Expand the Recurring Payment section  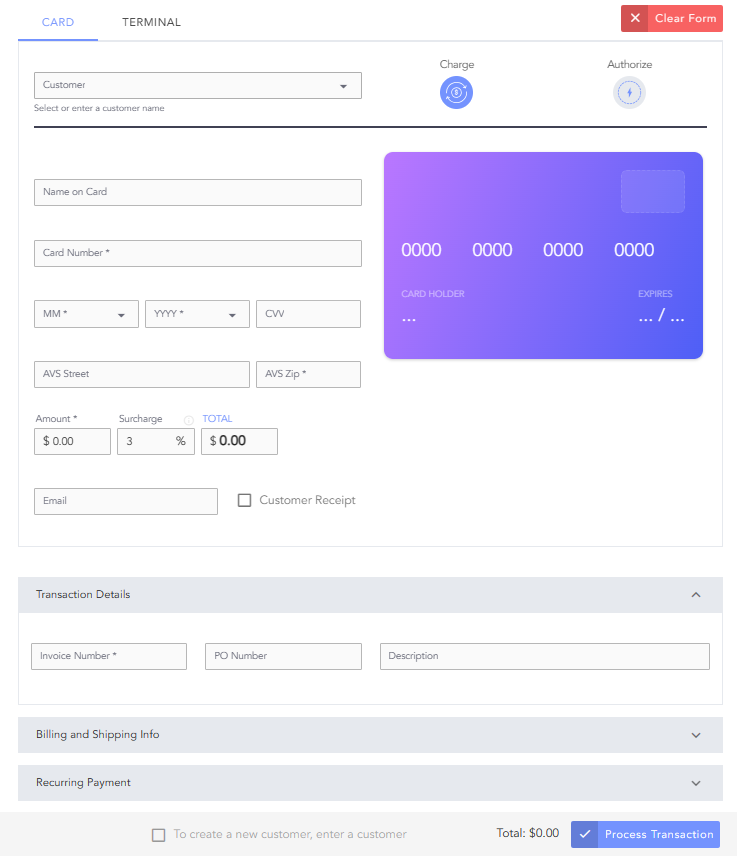696,782
